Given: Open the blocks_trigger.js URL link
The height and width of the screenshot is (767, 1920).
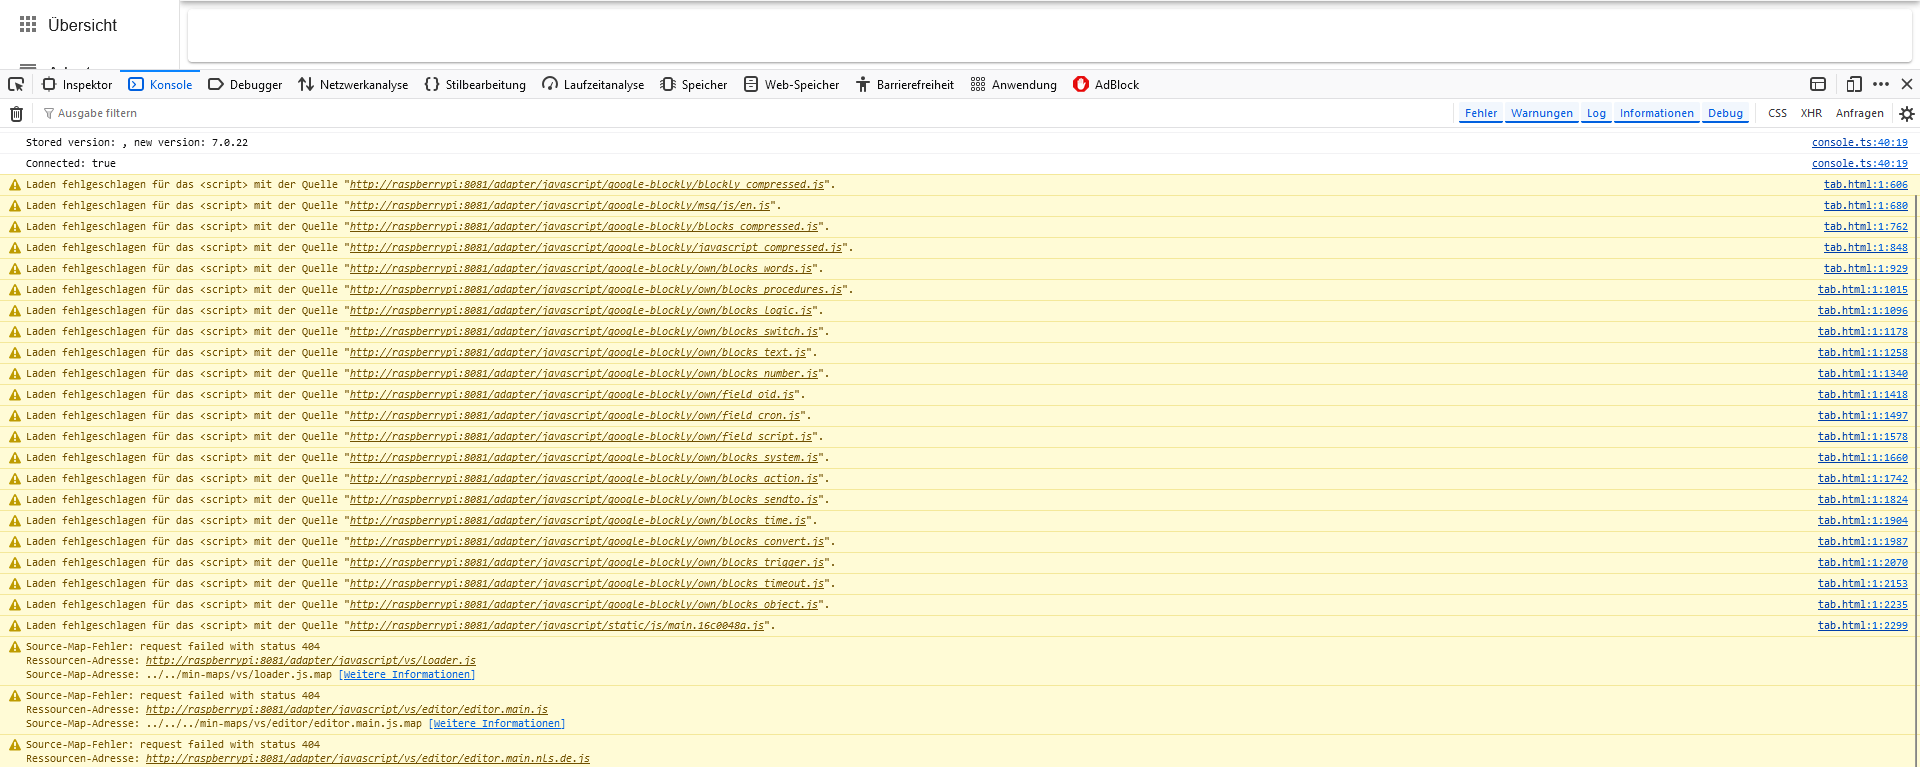Looking at the screenshot, I should 587,563.
